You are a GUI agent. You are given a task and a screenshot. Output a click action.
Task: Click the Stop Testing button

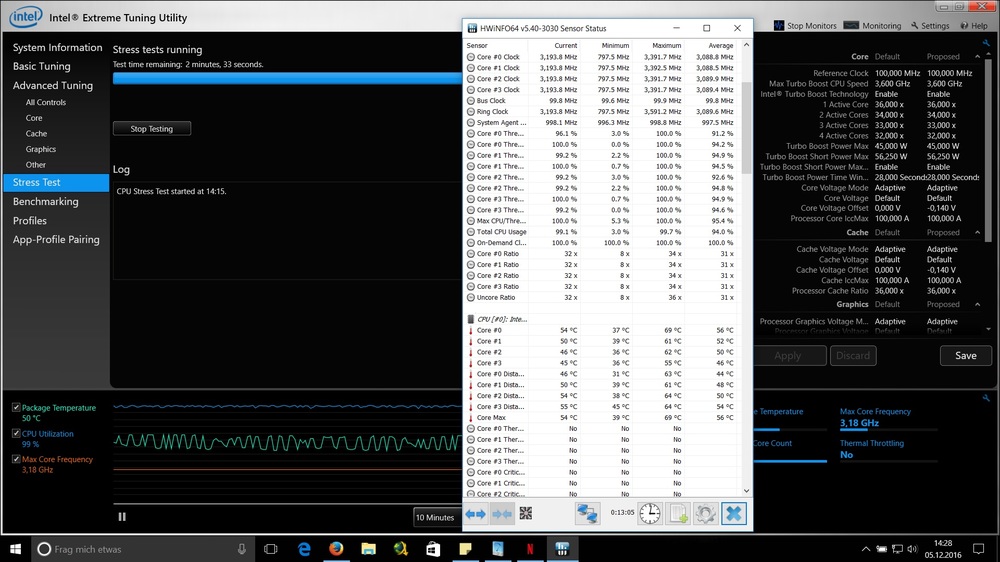click(x=152, y=129)
